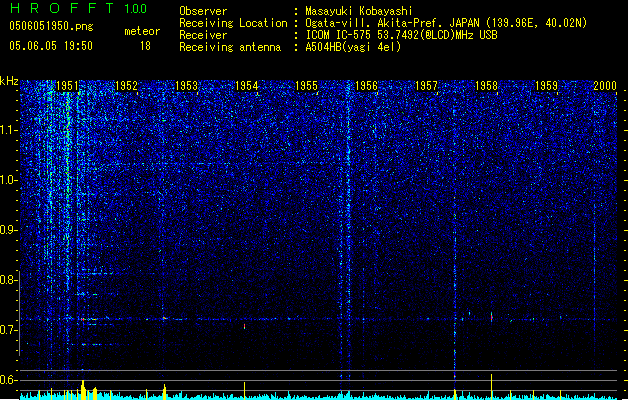This screenshot has width=629, height=400.
Task: Click the Observer label
Action: (x=203, y=11)
